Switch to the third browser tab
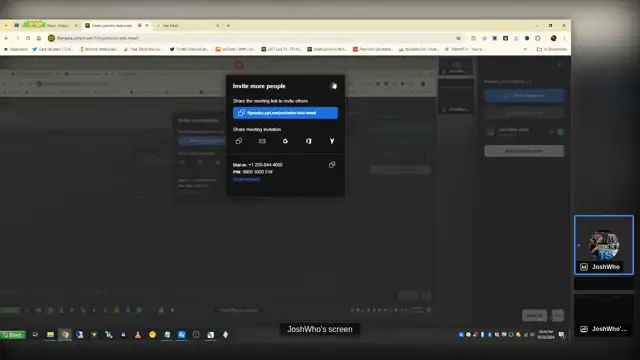Screen dimensions: 640x360 coord(188,25)
